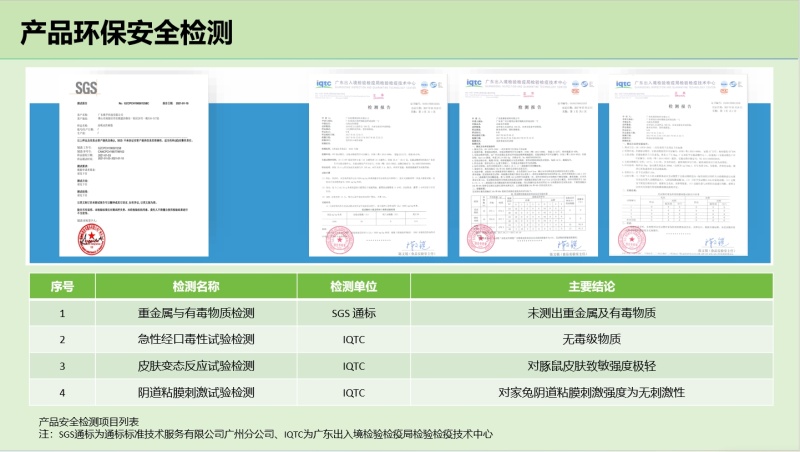
Task: Open the rightmost IQTC report image
Action: tap(678, 165)
